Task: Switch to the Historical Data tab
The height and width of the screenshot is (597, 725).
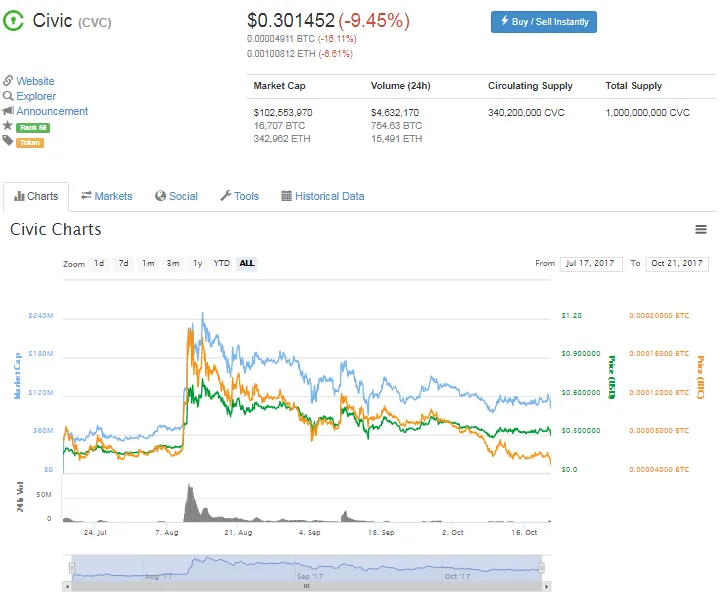Action: pos(323,196)
